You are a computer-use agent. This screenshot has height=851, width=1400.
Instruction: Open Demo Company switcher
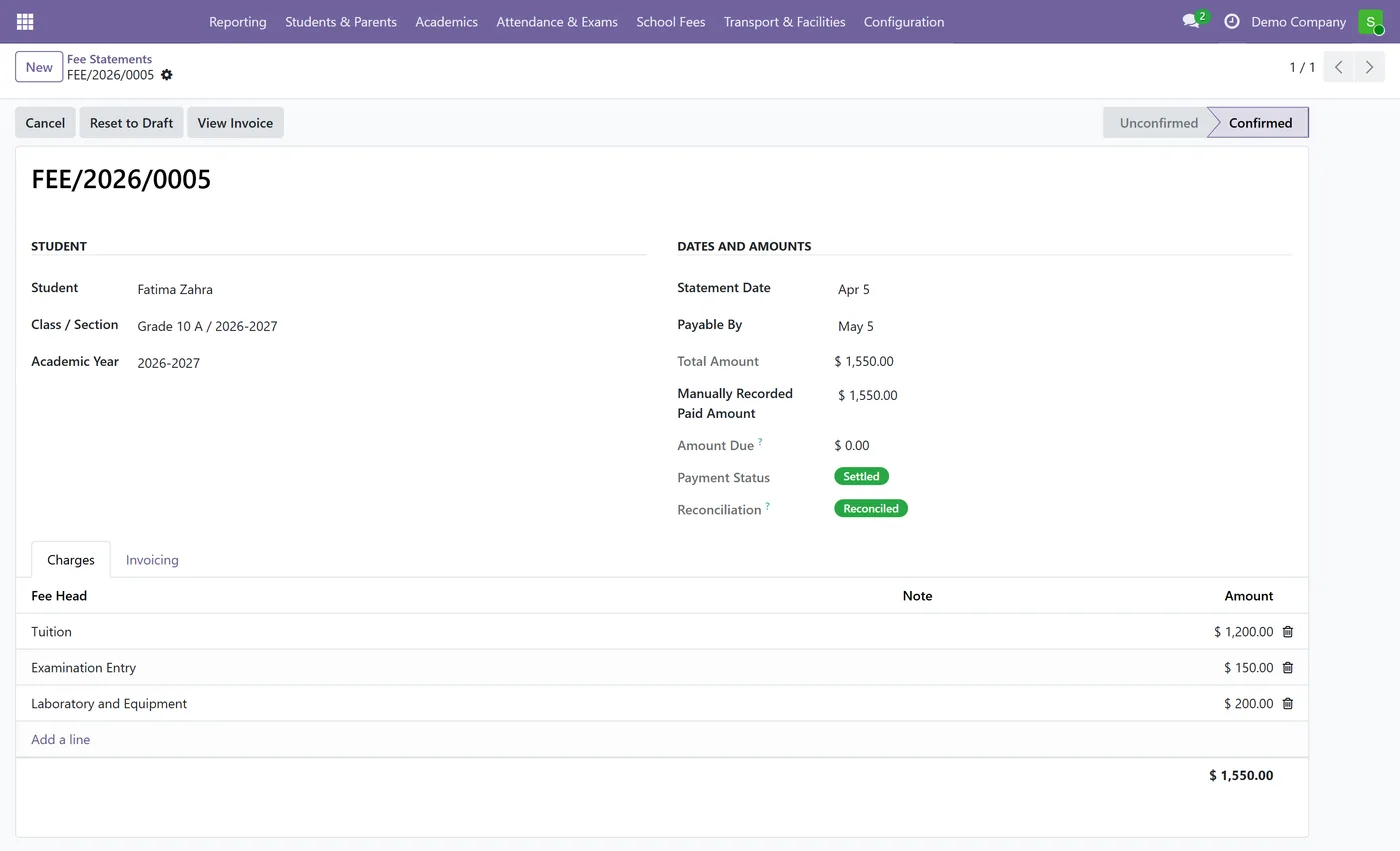tap(1299, 21)
